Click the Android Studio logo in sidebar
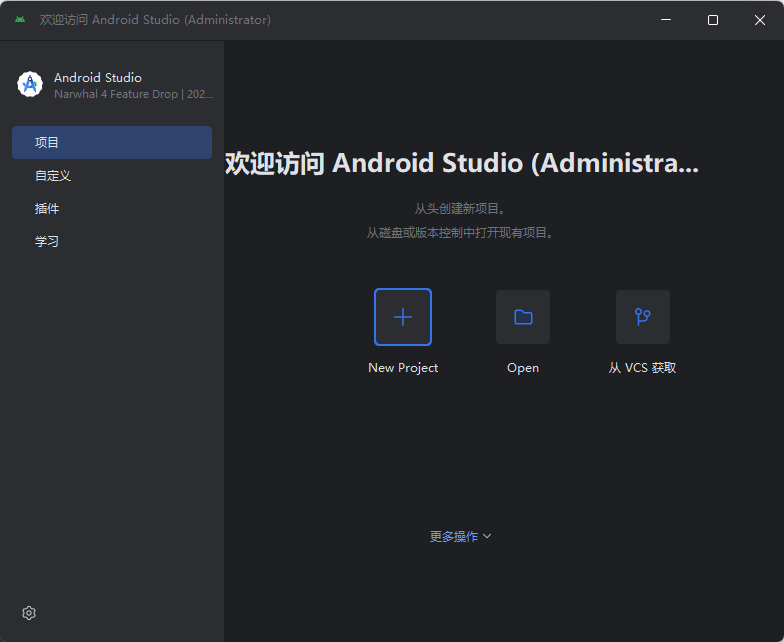784x642 pixels. pos(30,85)
